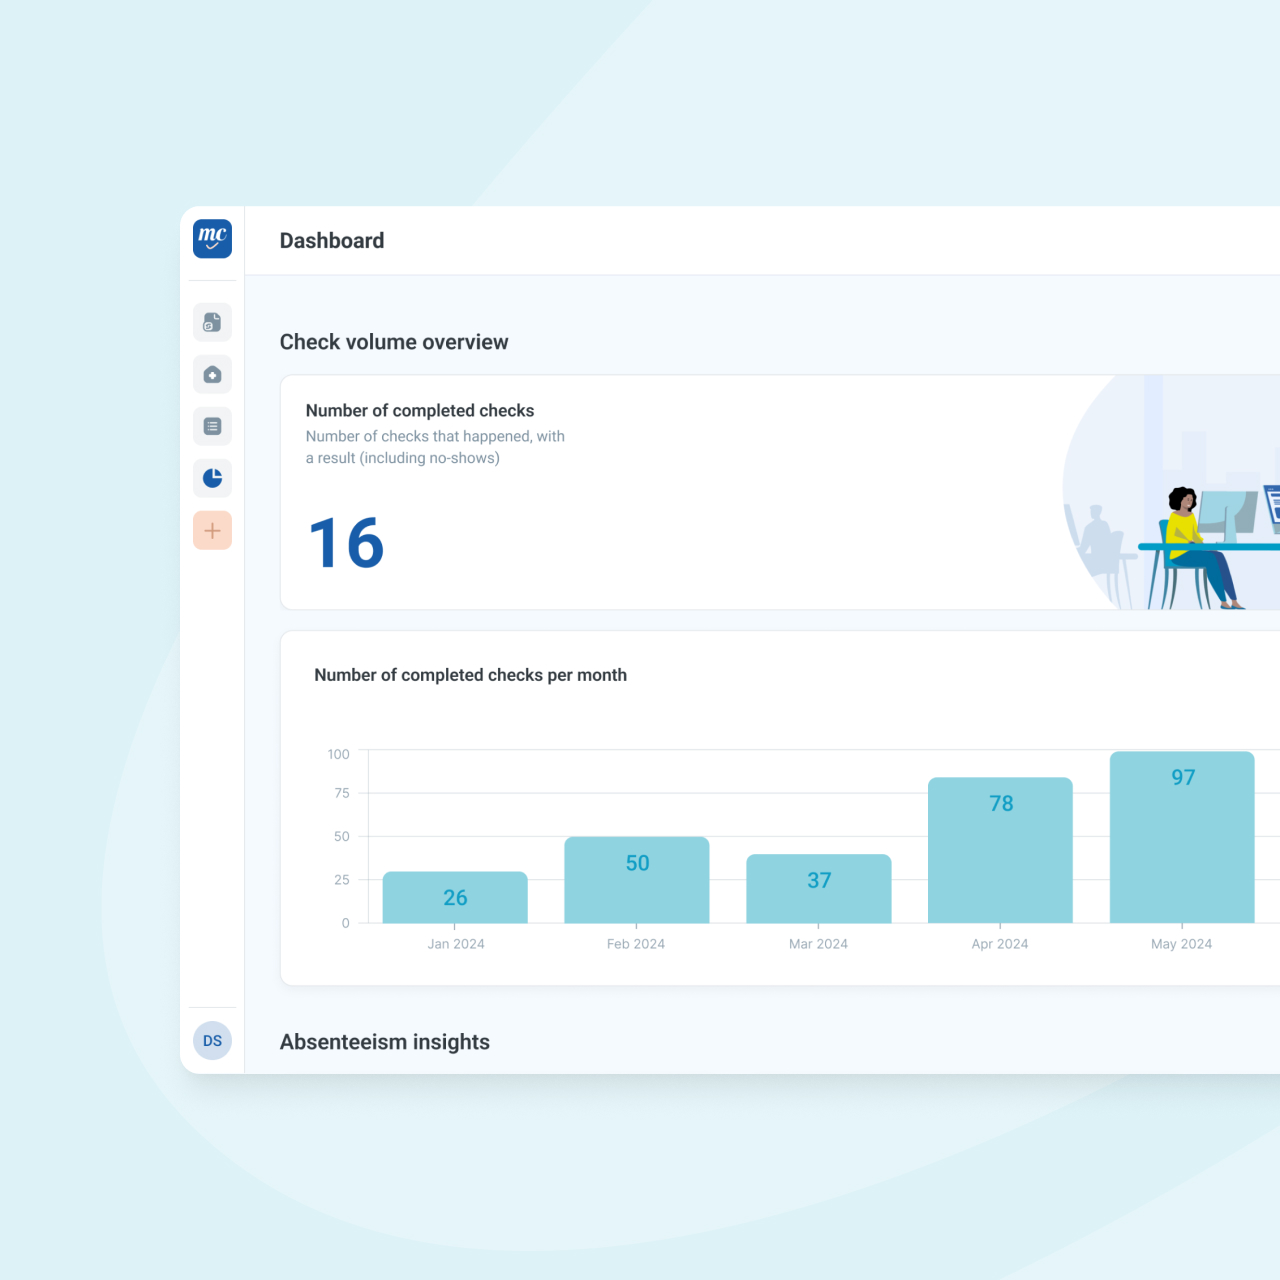Click the Check volume overview heading
Viewport: 1280px width, 1280px height.
click(x=394, y=342)
